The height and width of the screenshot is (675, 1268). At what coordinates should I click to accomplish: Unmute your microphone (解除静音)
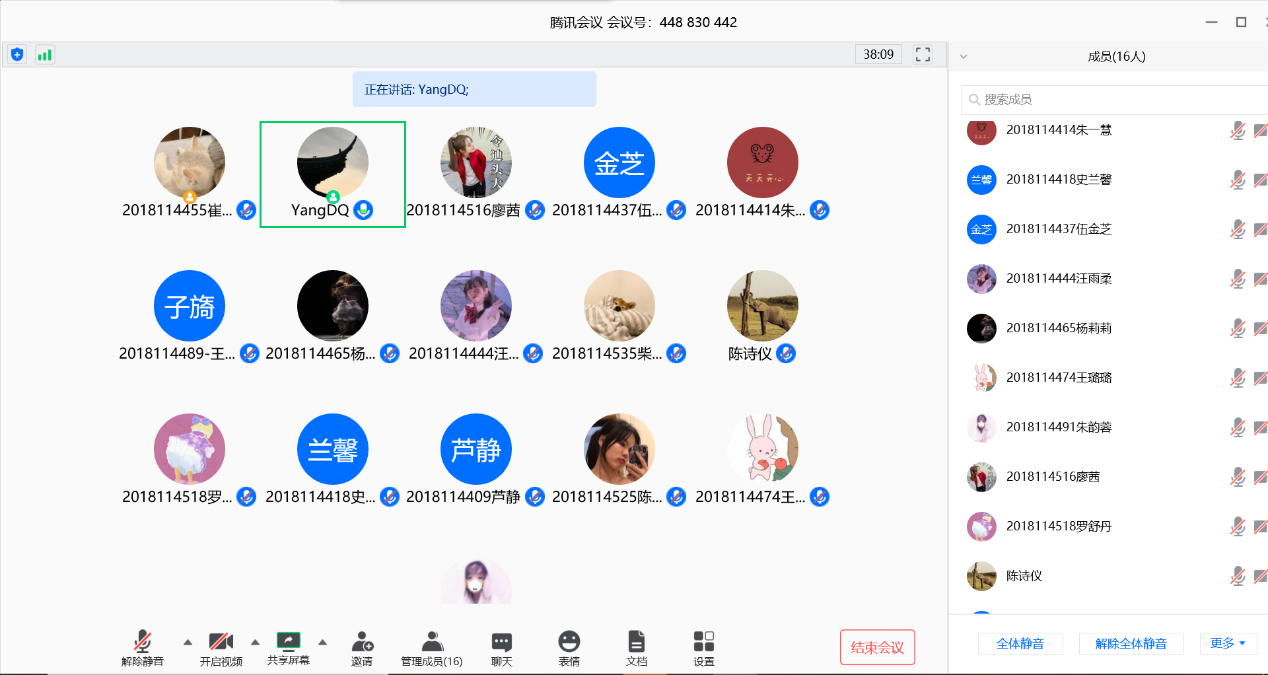[143, 641]
